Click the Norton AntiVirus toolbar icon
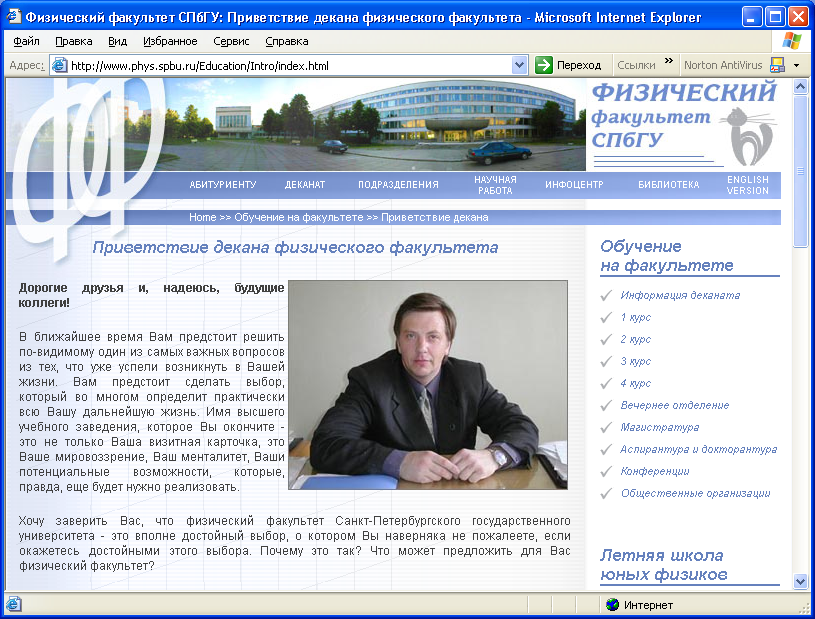 778,65
